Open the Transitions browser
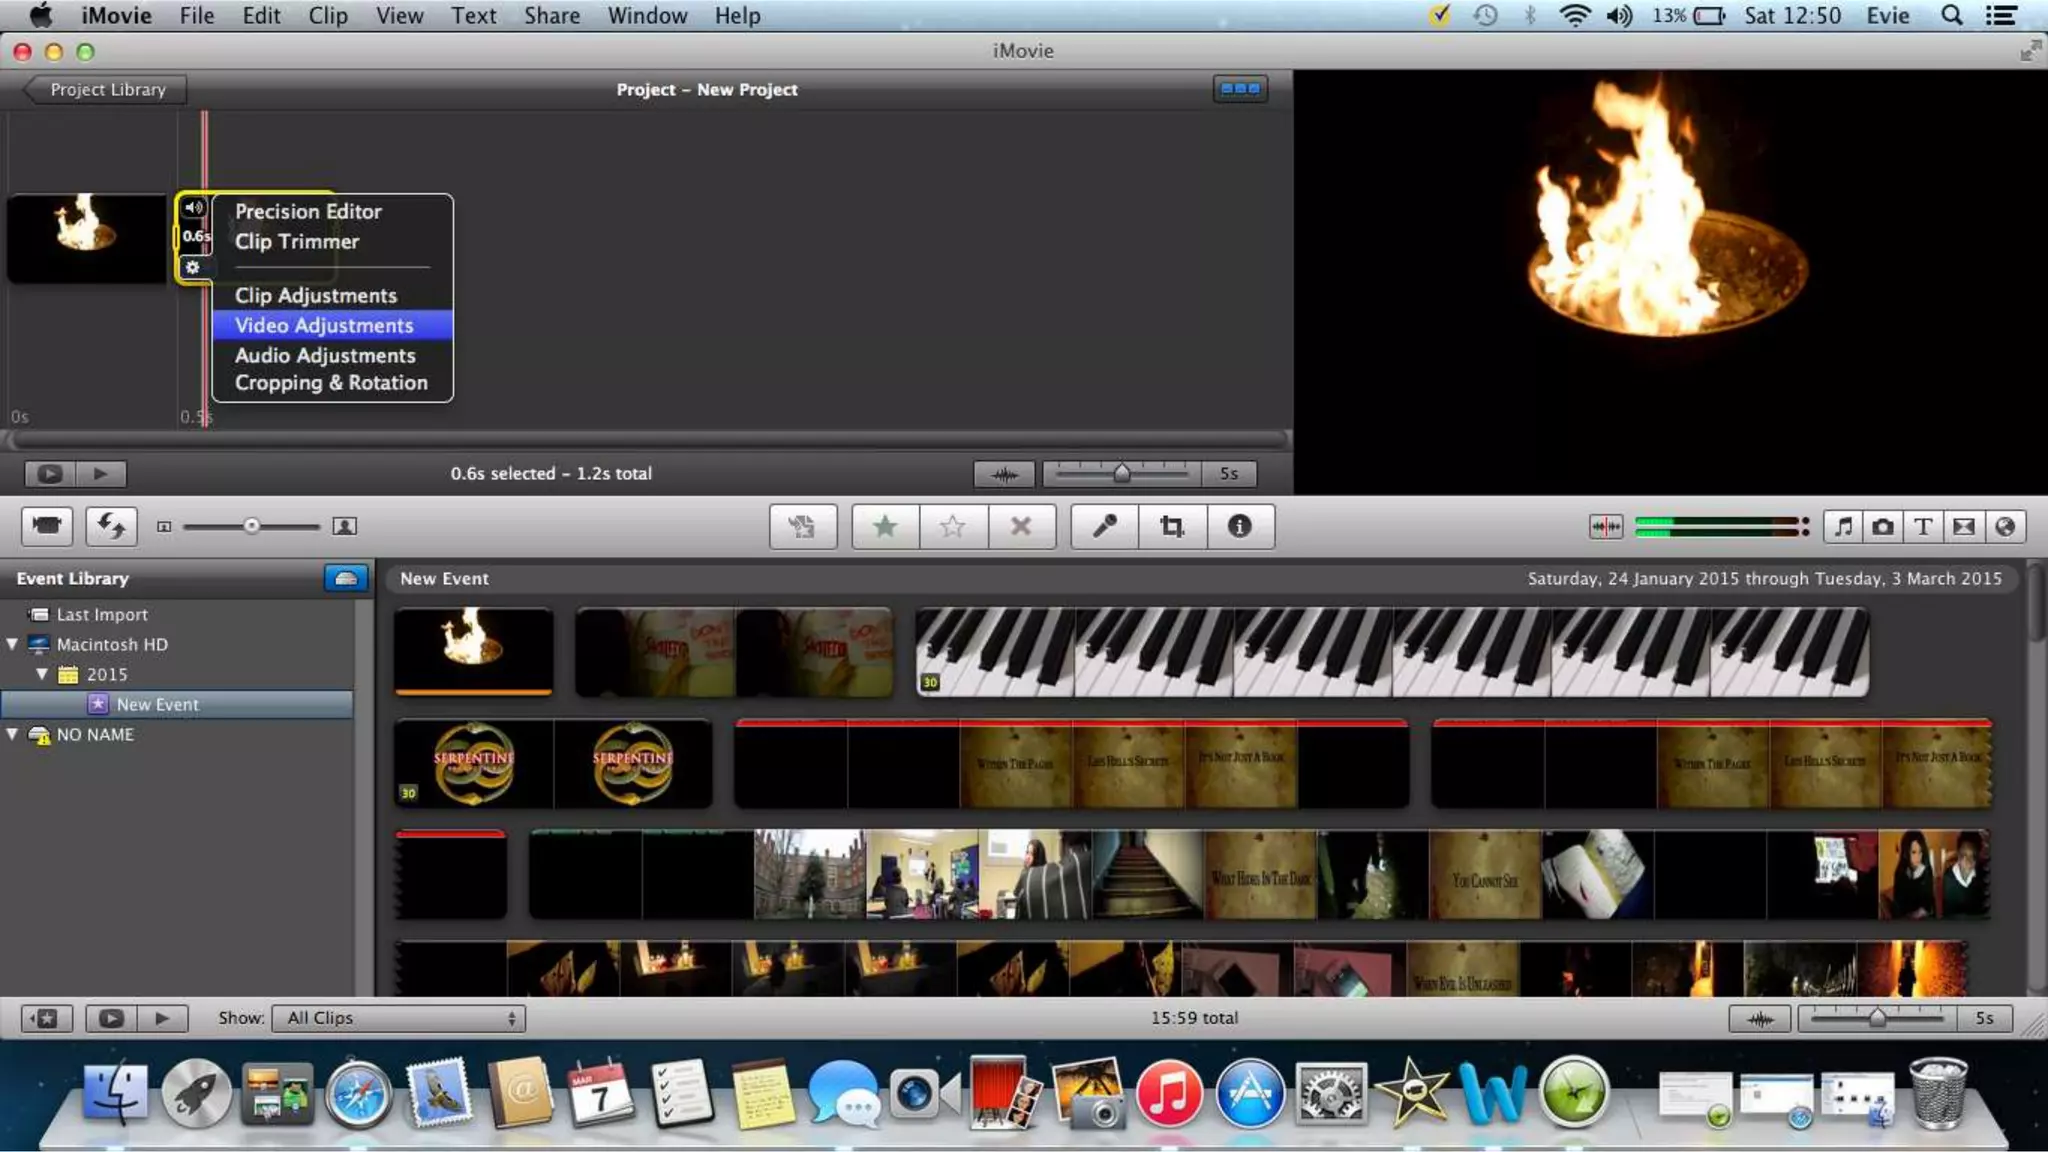 (x=1964, y=526)
